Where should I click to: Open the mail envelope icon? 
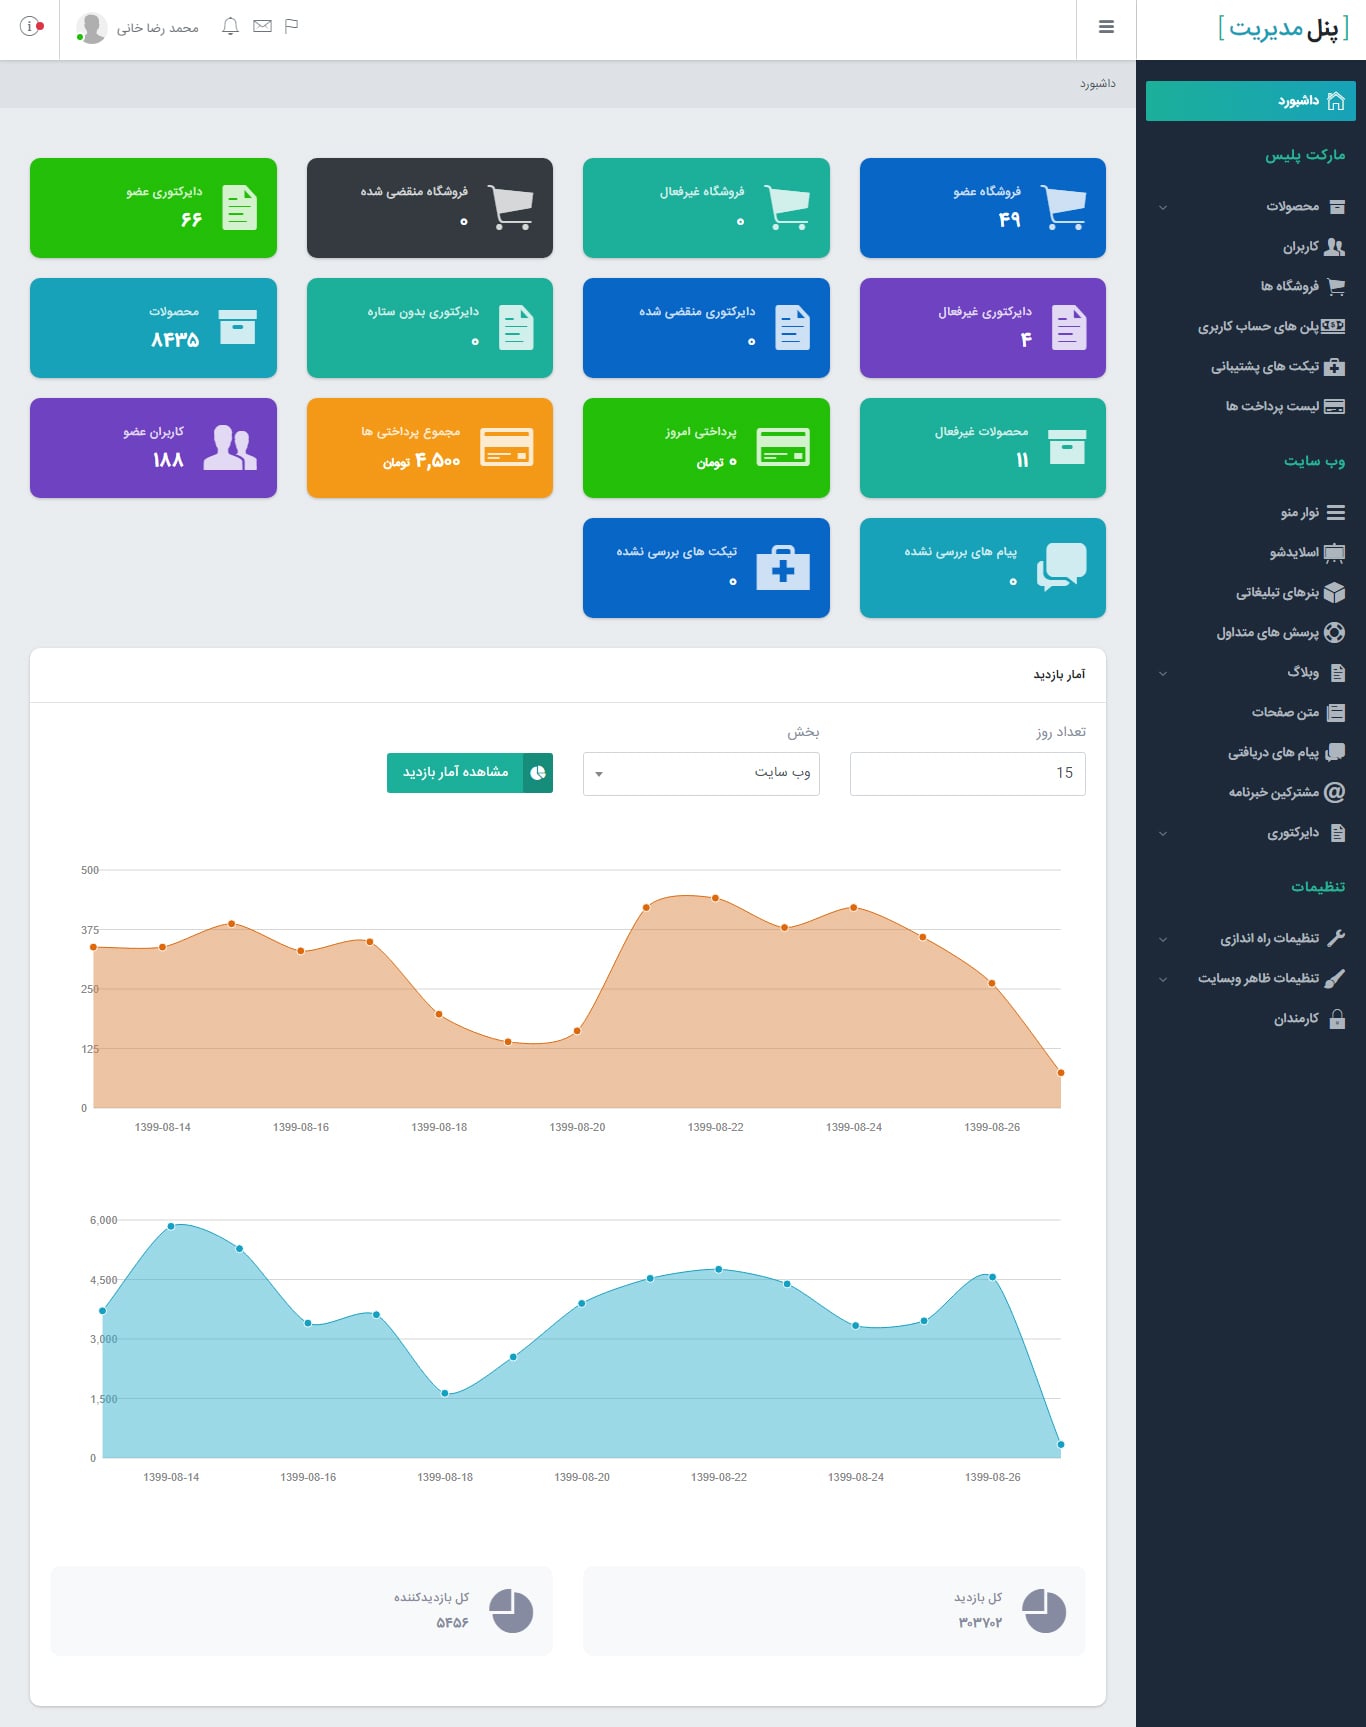[x=262, y=26]
